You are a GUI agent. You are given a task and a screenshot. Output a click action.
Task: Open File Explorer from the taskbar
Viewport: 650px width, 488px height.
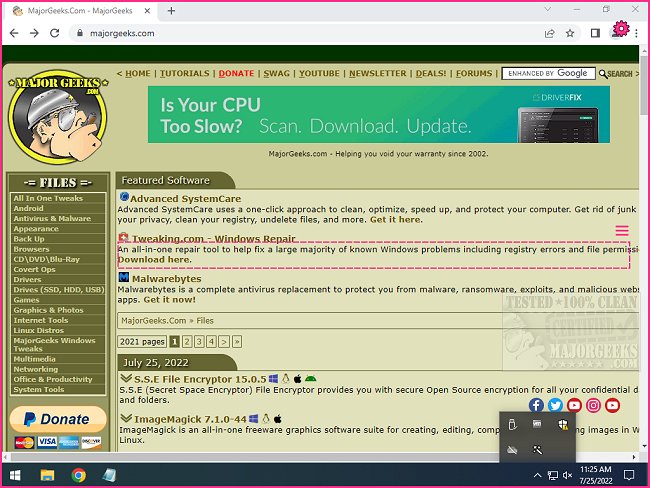click(x=47, y=475)
